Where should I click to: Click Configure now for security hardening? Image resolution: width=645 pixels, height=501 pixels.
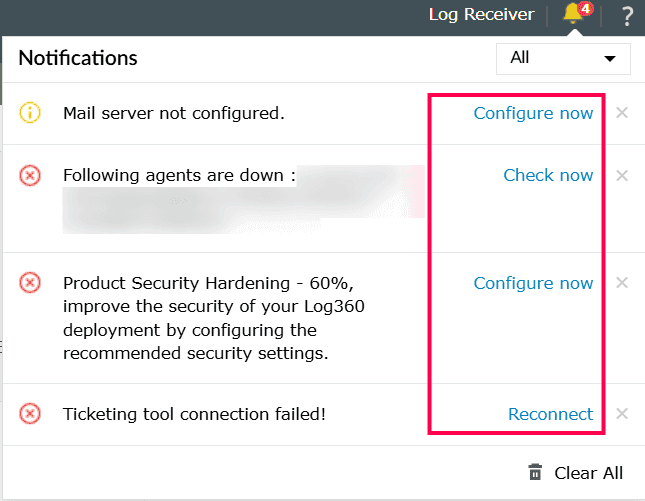[533, 283]
